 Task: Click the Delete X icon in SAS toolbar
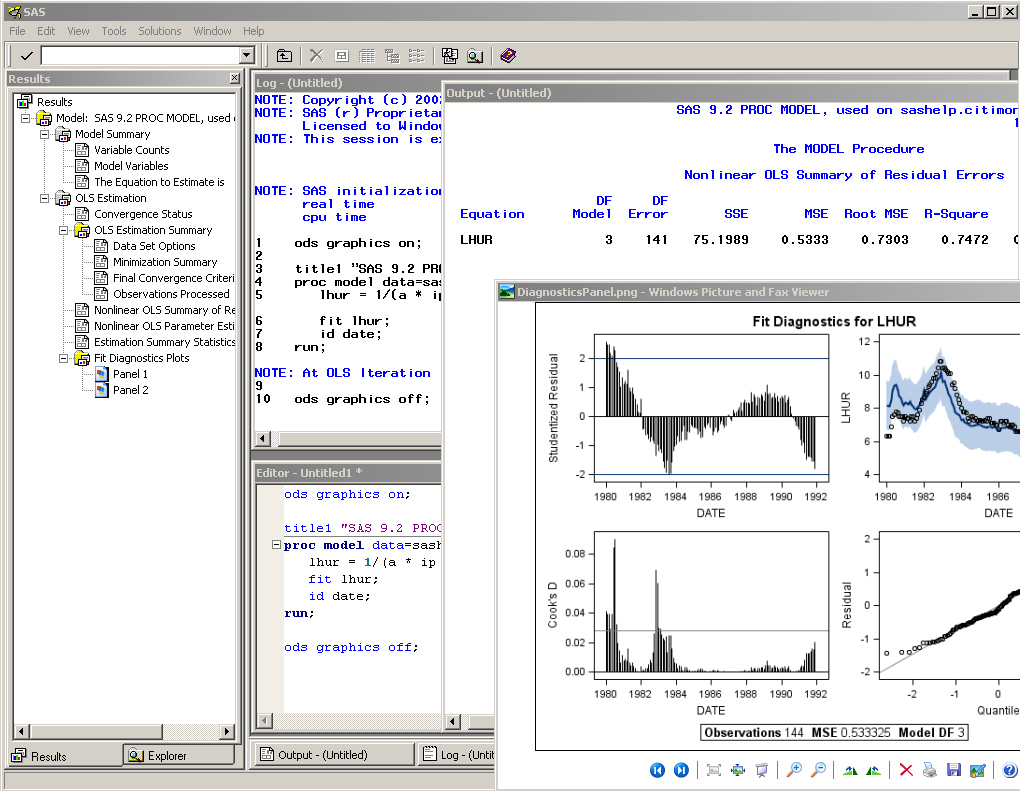tap(316, 56)
